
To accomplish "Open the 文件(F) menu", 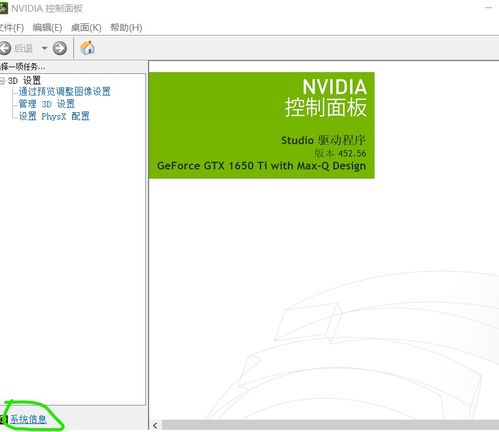I will [x=12, y=28].
